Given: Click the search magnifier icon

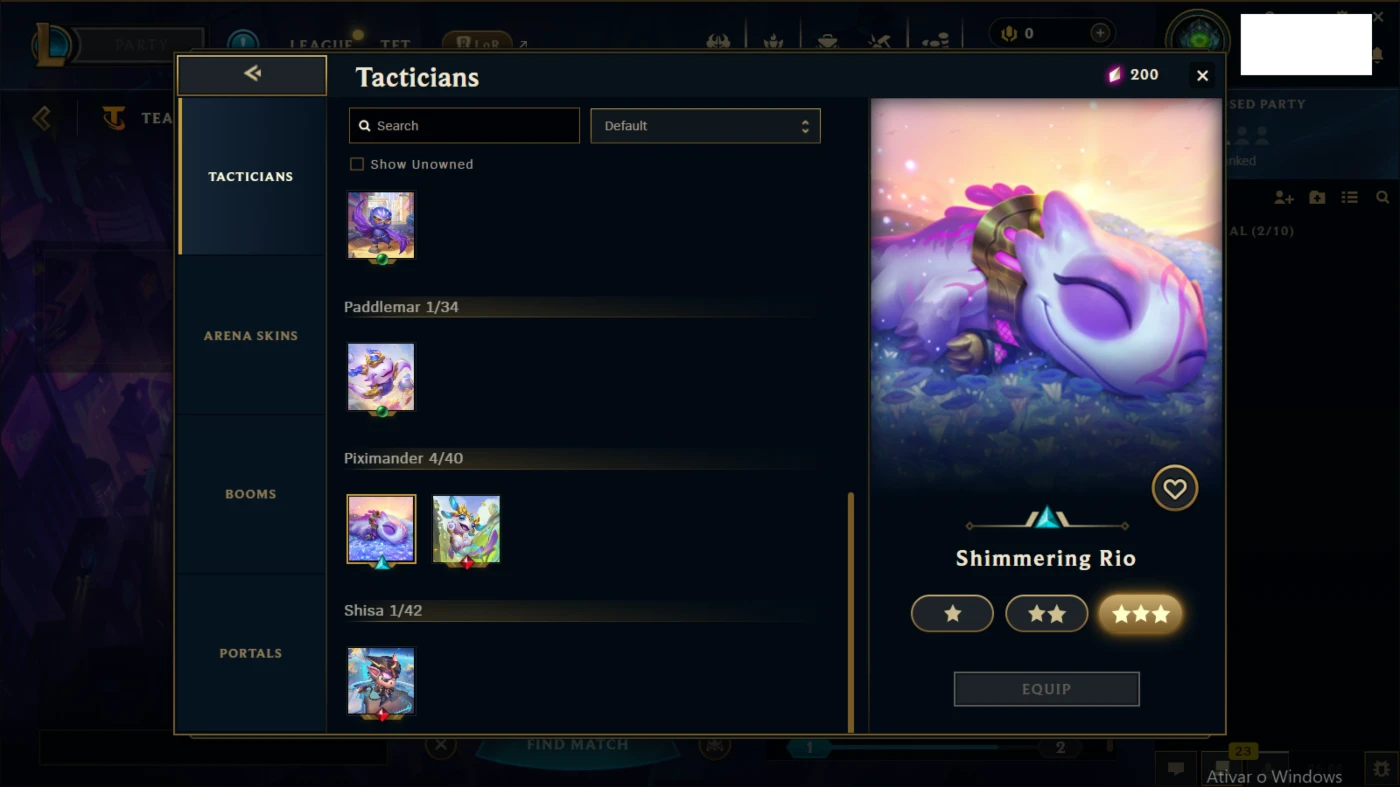Looking at the screenshot, I should point(364,126).
